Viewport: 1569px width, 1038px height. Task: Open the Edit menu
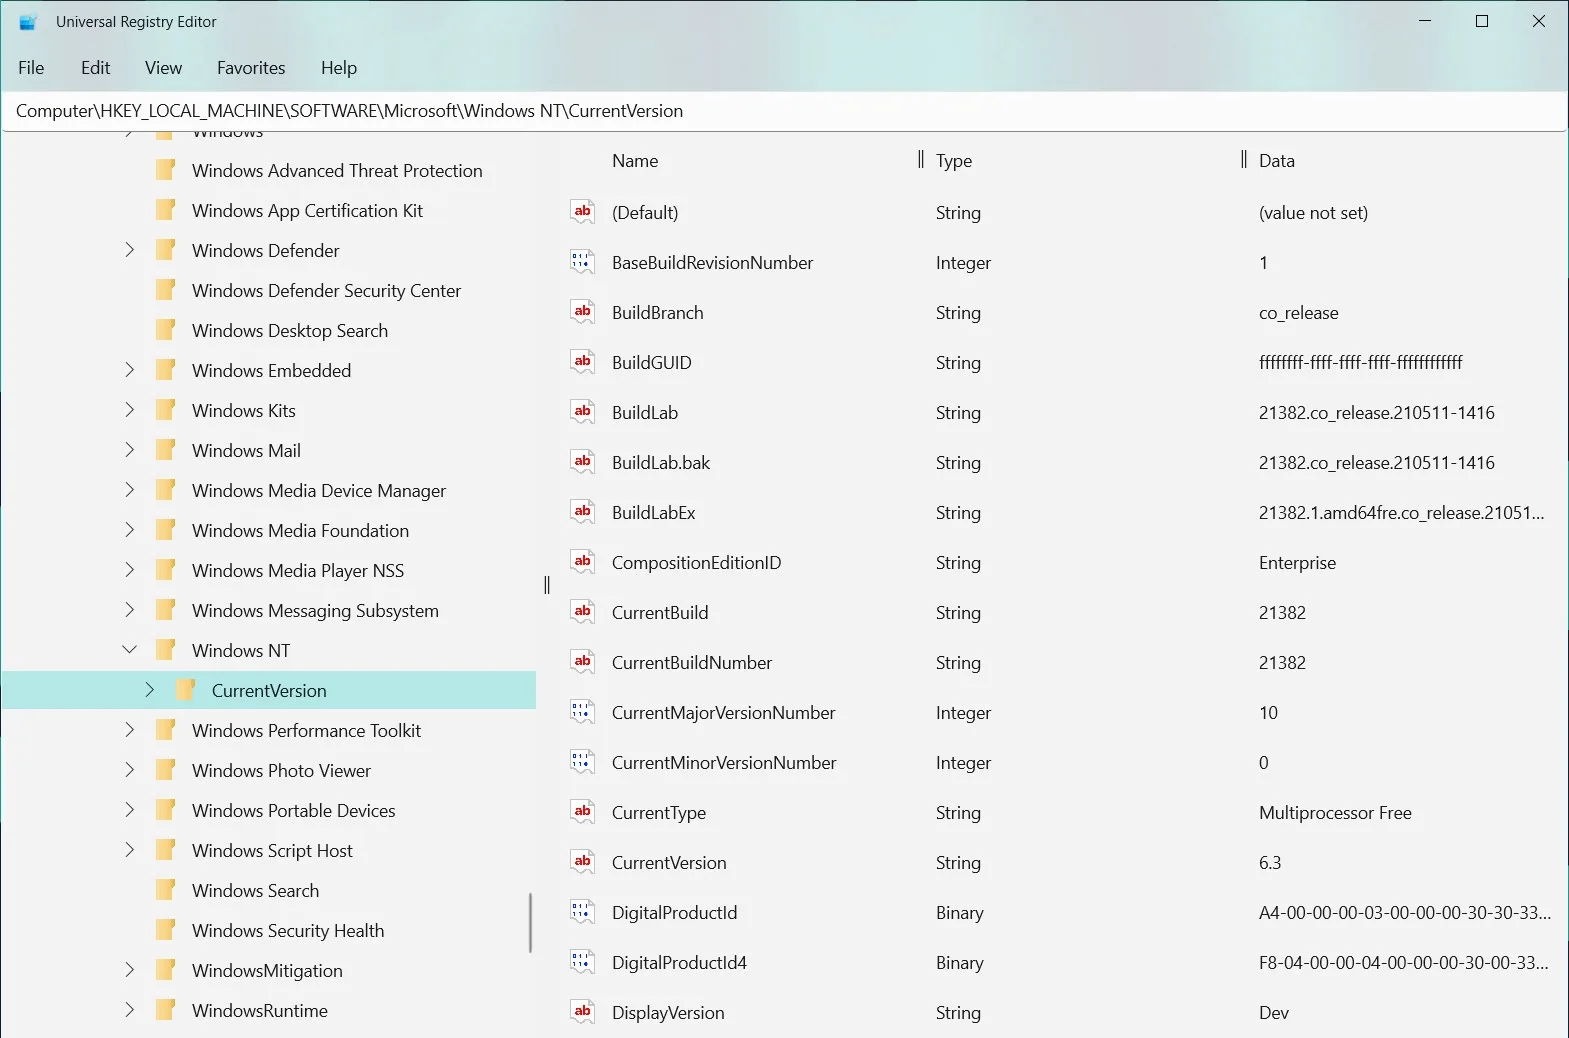click(96, 68)
